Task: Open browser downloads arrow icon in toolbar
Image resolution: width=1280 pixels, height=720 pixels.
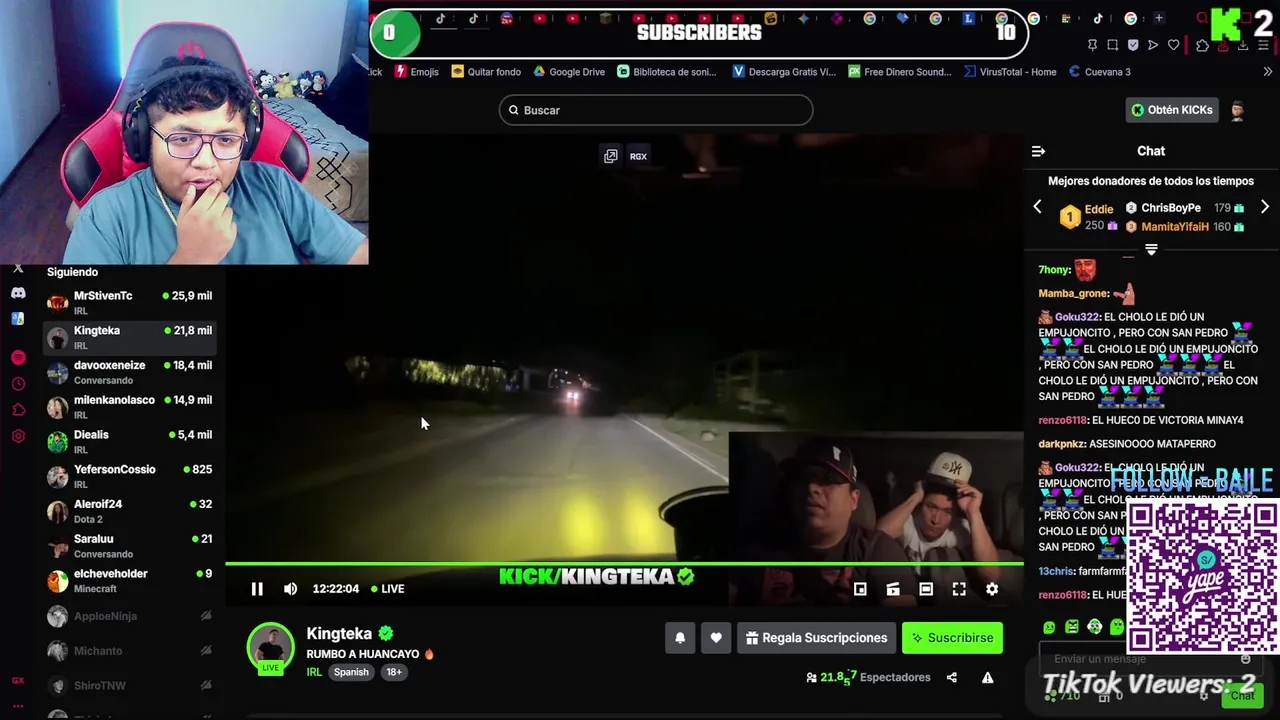Action: 1242,45
